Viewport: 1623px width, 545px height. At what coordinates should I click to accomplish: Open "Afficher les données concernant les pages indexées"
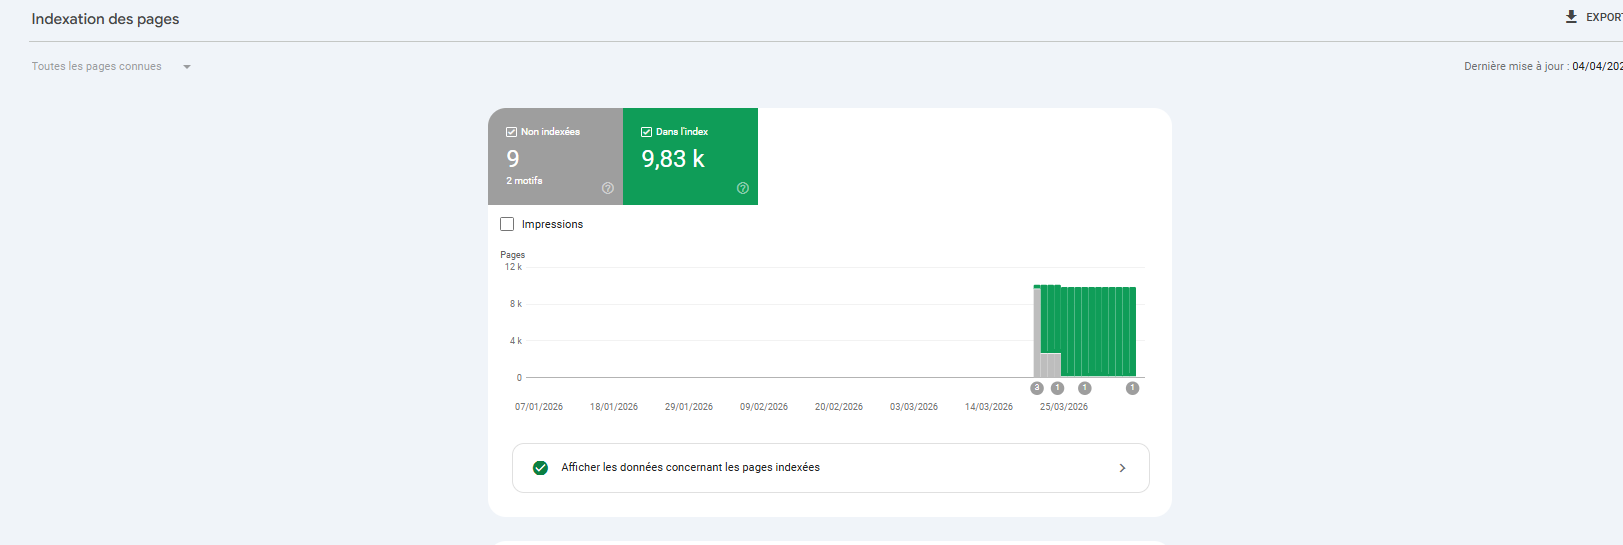(830, 468)
